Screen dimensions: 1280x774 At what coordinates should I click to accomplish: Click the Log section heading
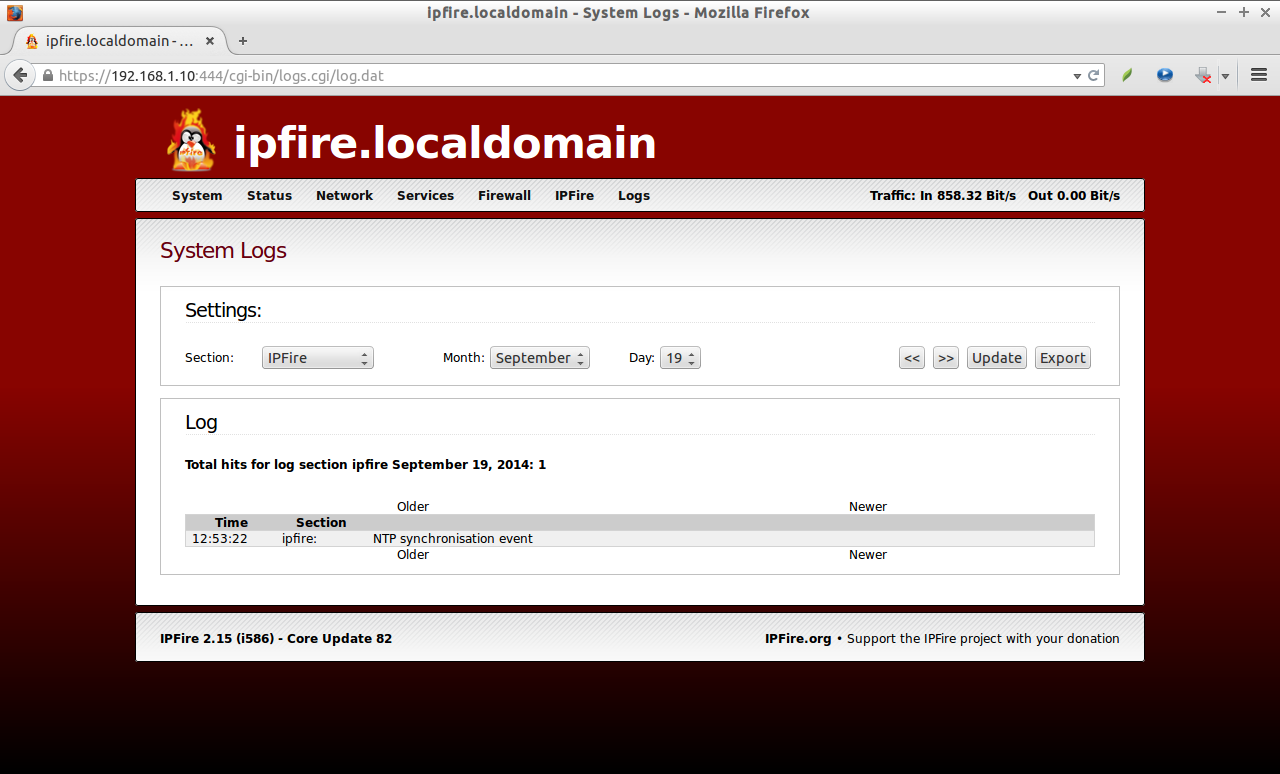click(x=201, y=423)
